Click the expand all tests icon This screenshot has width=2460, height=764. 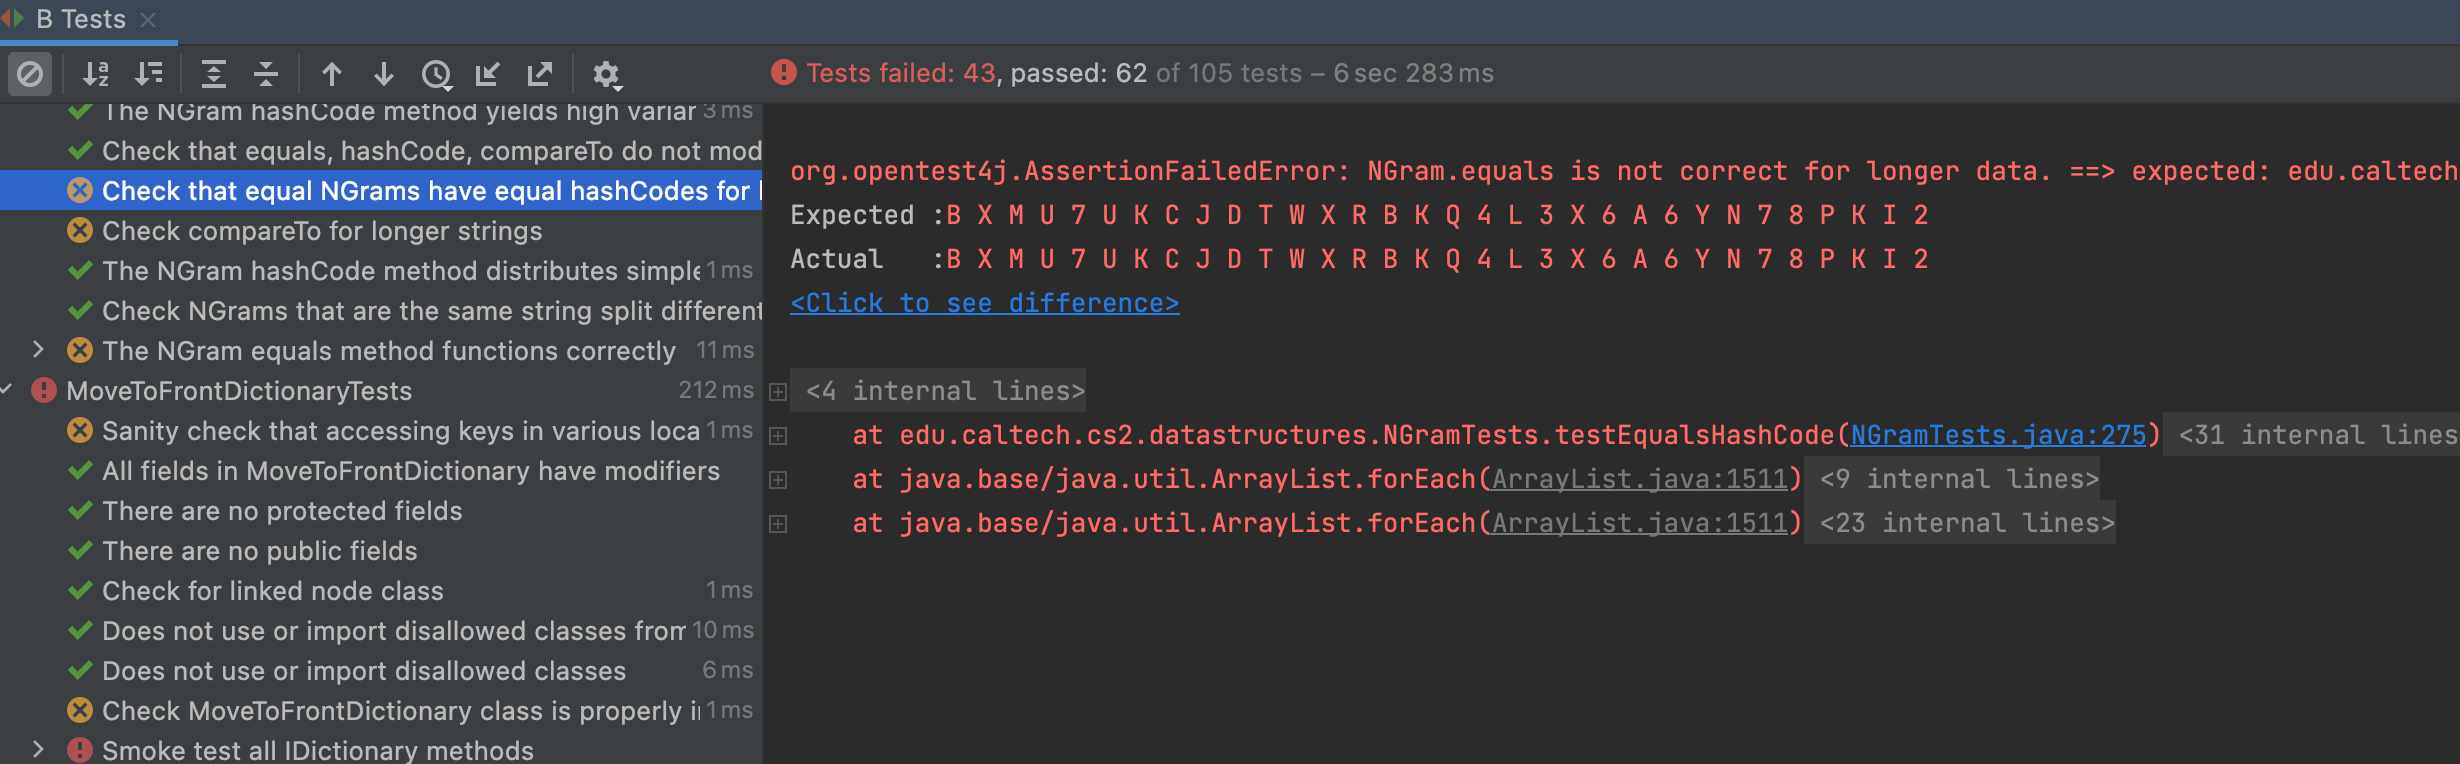click(x=213, y=74)
